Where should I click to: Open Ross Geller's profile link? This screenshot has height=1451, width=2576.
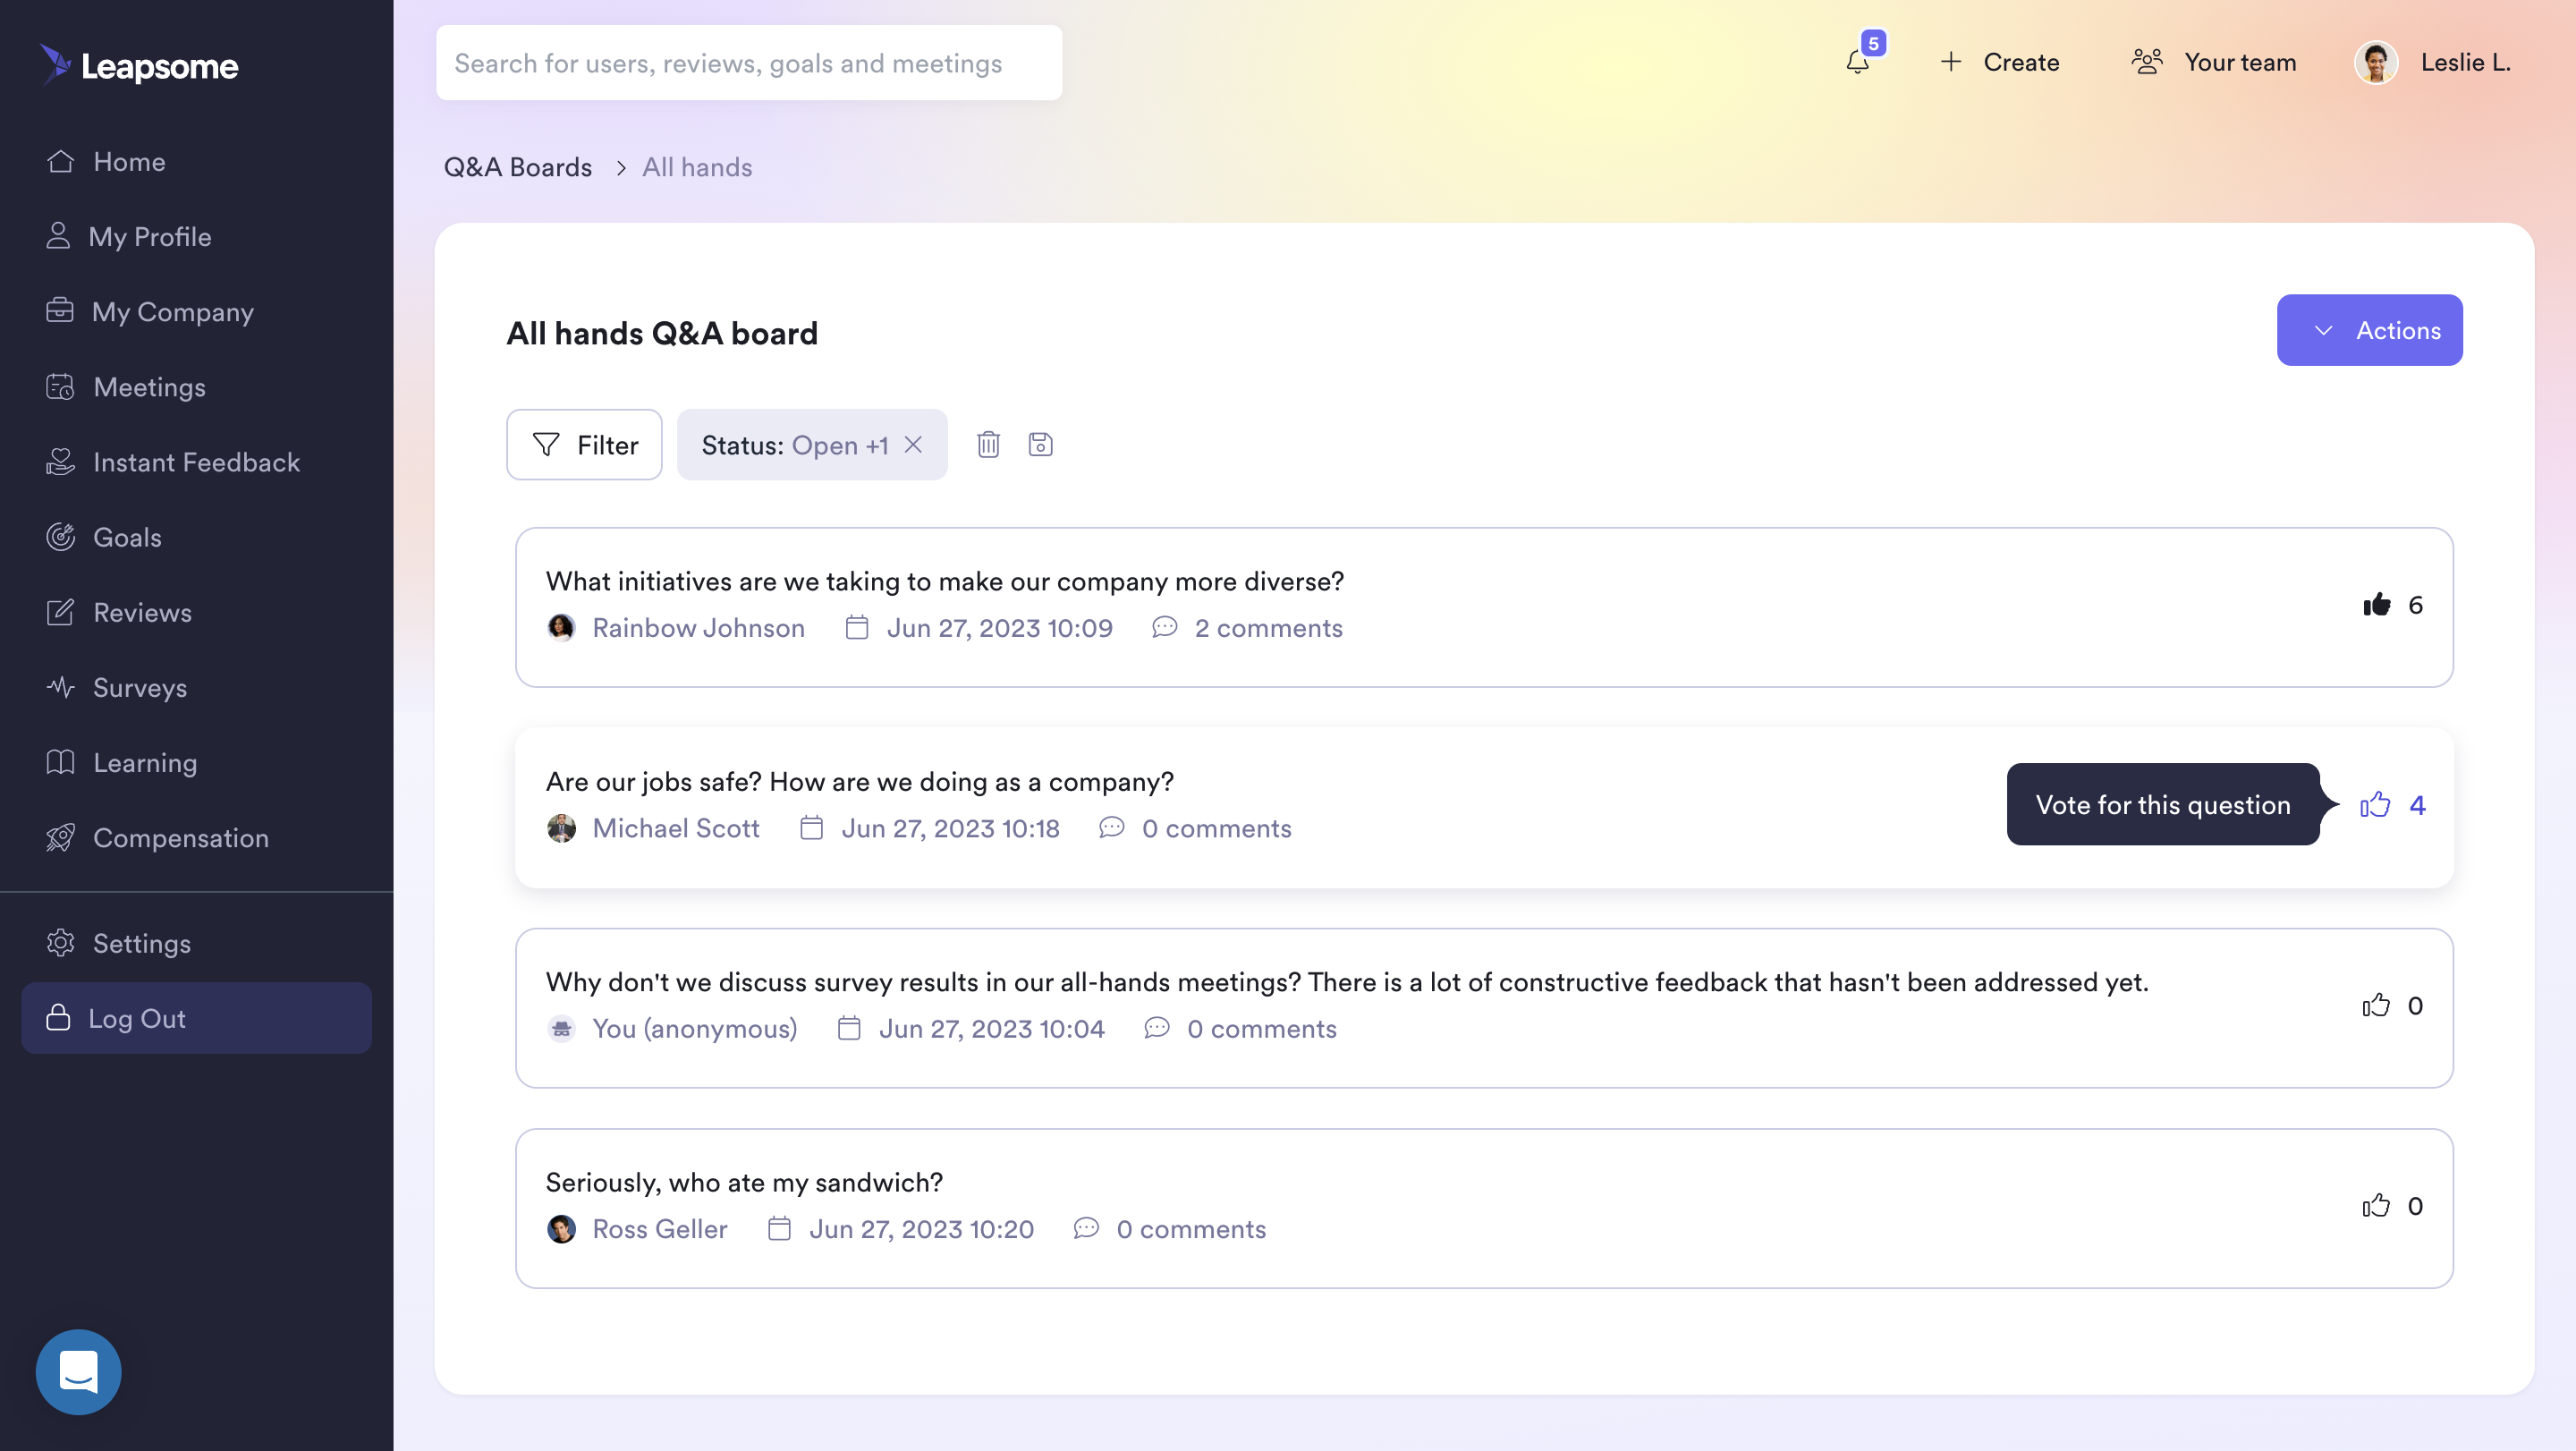click(x=659, y=1228)
